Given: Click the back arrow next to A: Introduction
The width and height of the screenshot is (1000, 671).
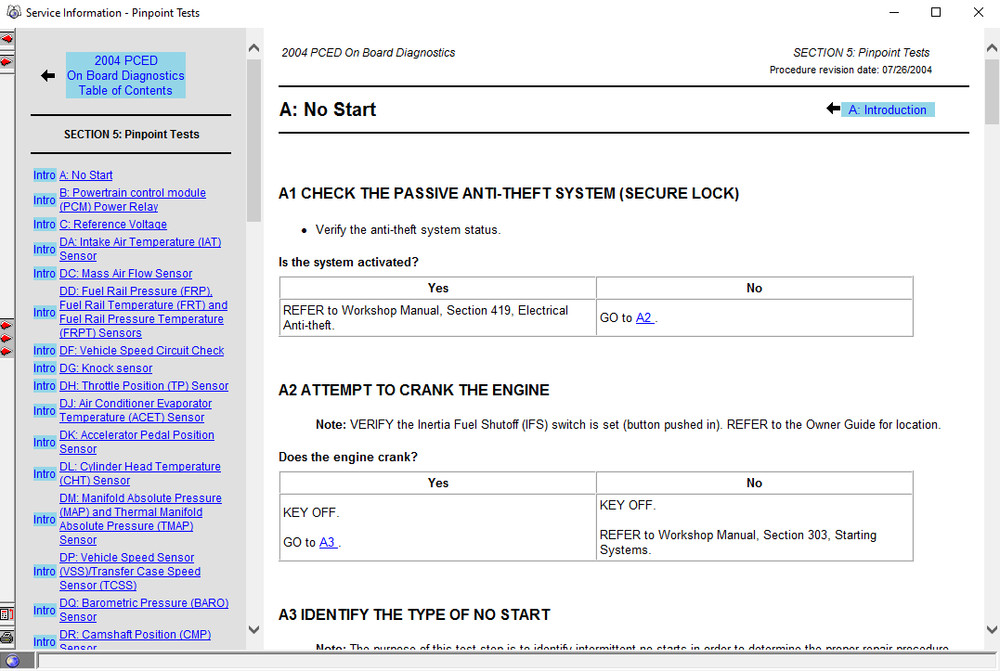Looking at the screenshot, I should [832, 109].
